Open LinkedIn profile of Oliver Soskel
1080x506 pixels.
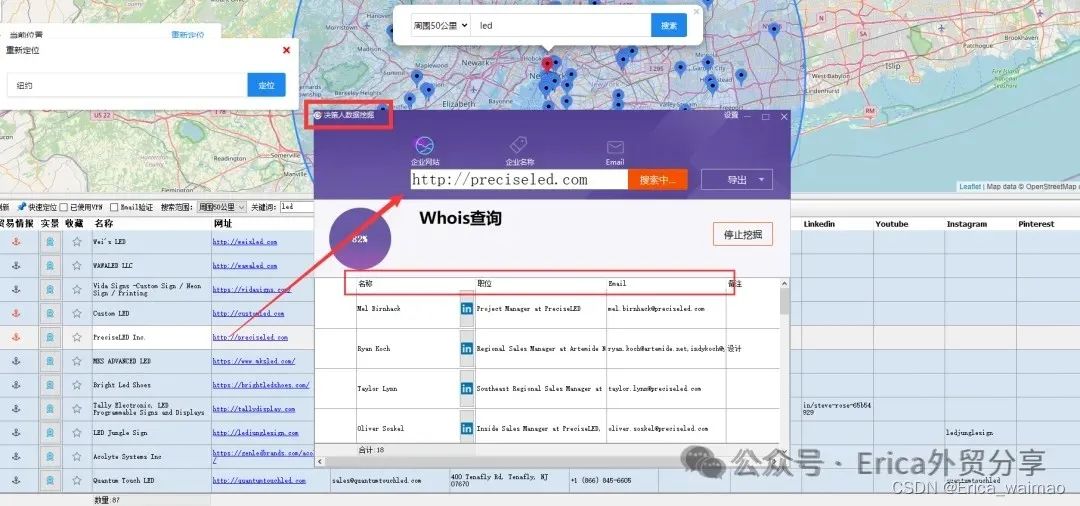[x=466, y=428]
